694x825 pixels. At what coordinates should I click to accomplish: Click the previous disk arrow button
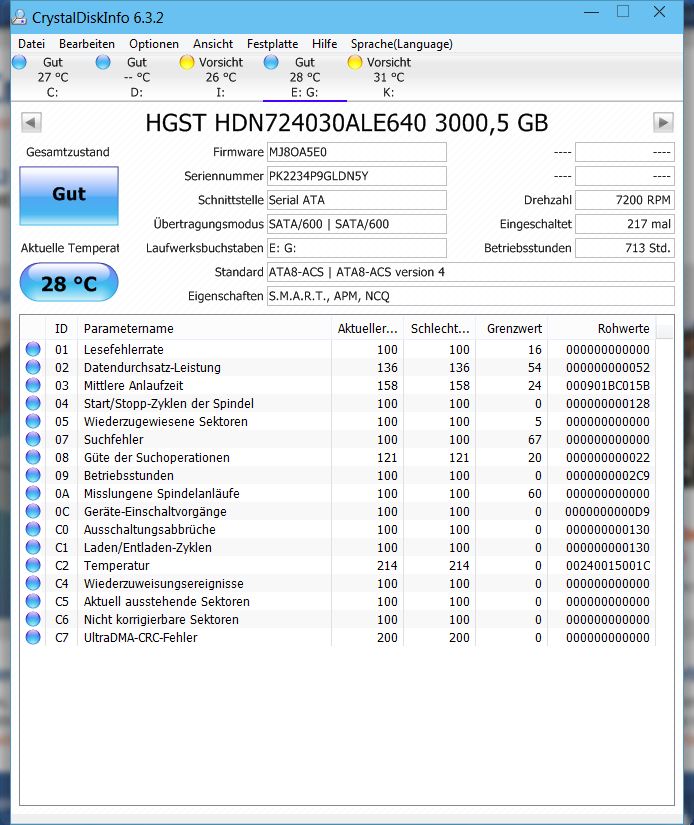pos(31,123)
